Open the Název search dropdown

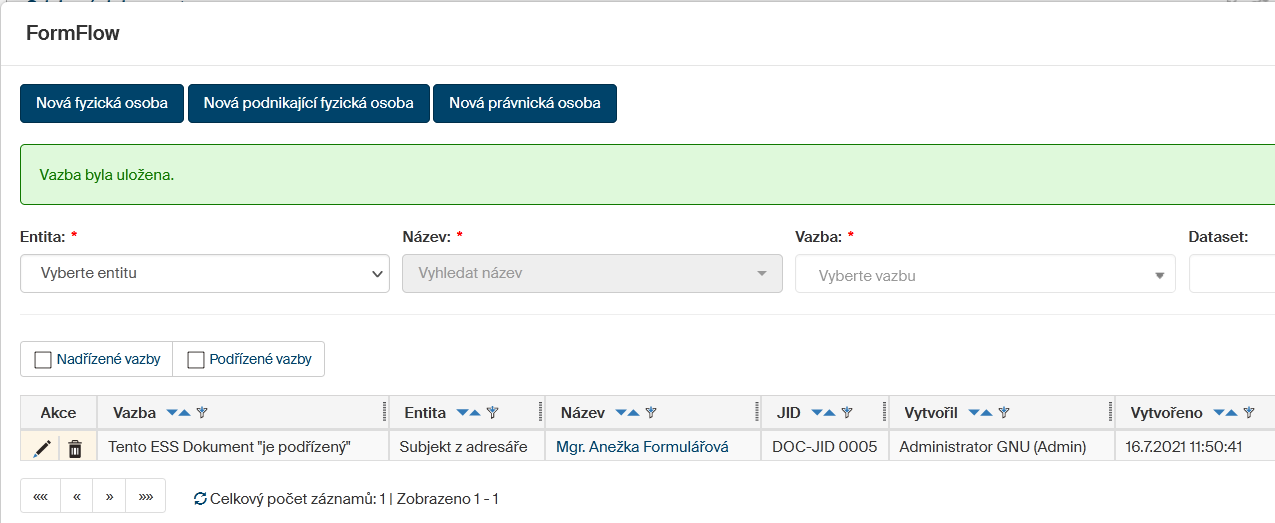click(592, 273)
